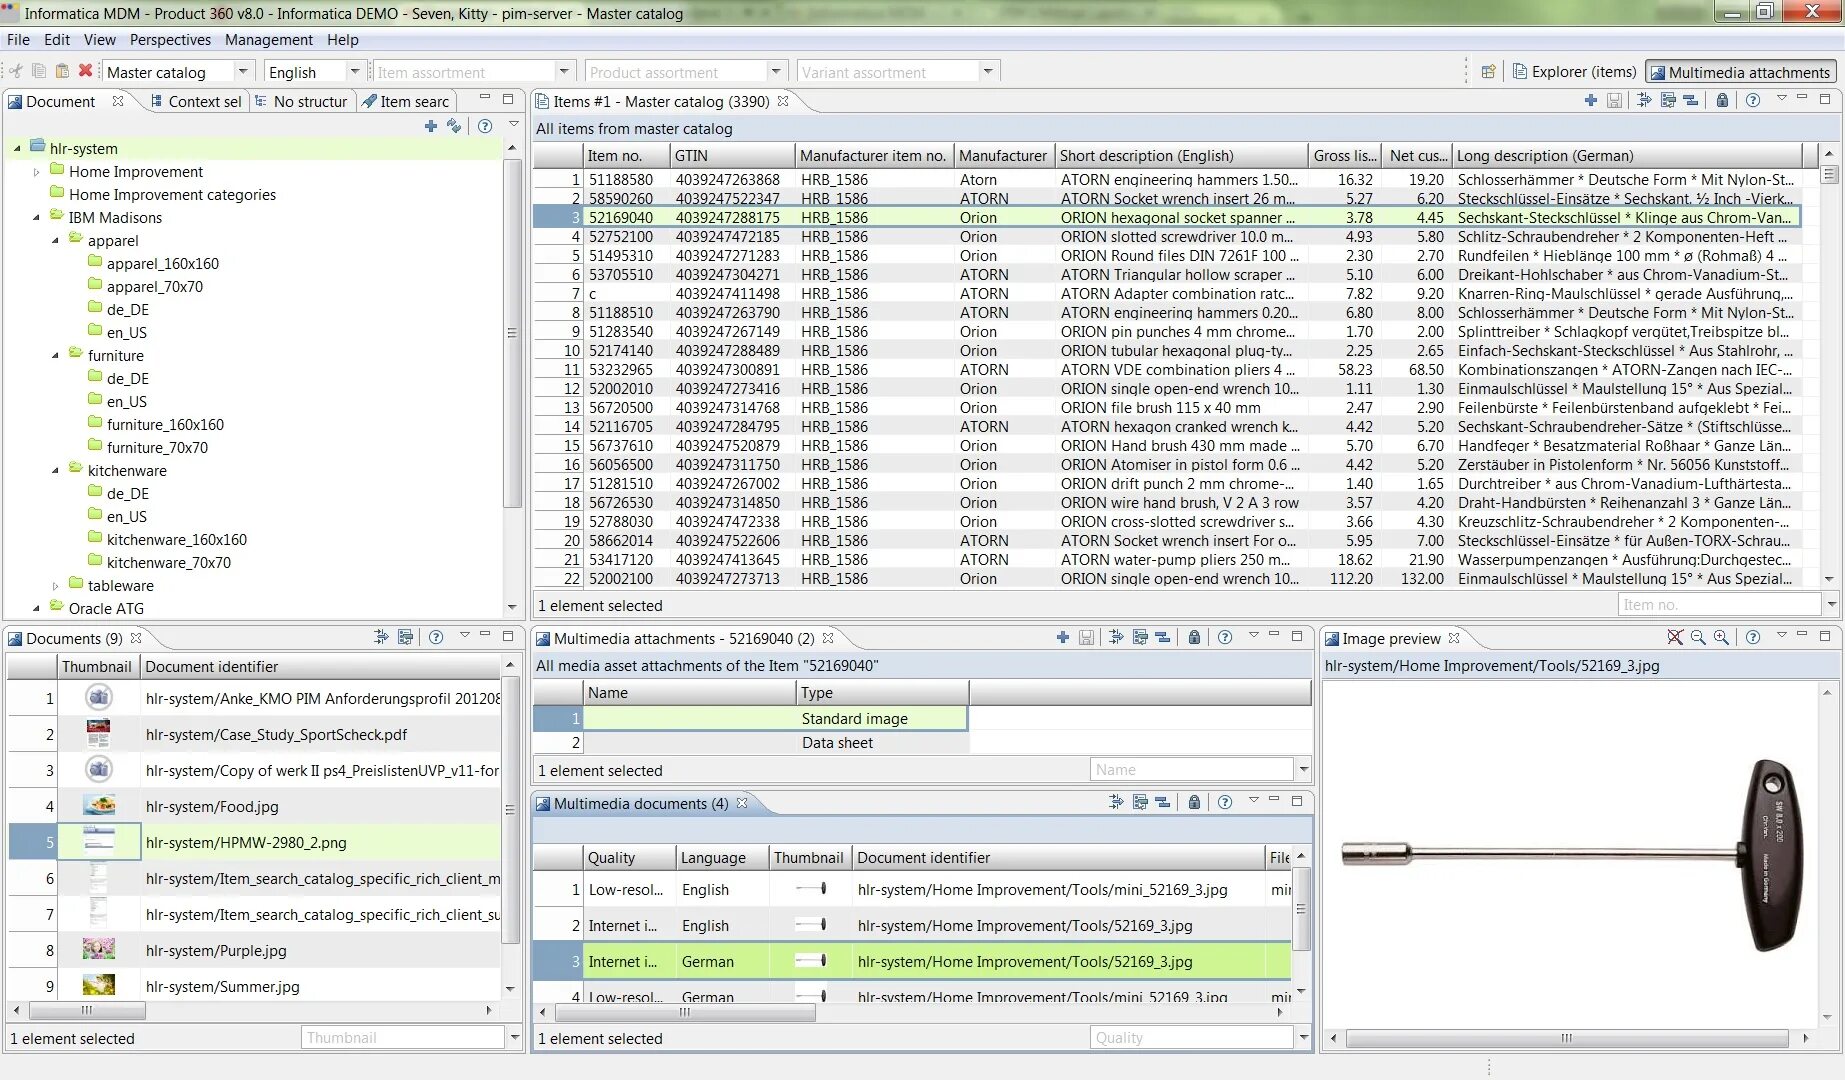Screen dimensions: 1845x1080
Task: Clear the image preview (crossed image icon)
Action: pyautogui.click(x=1675, y=637)
